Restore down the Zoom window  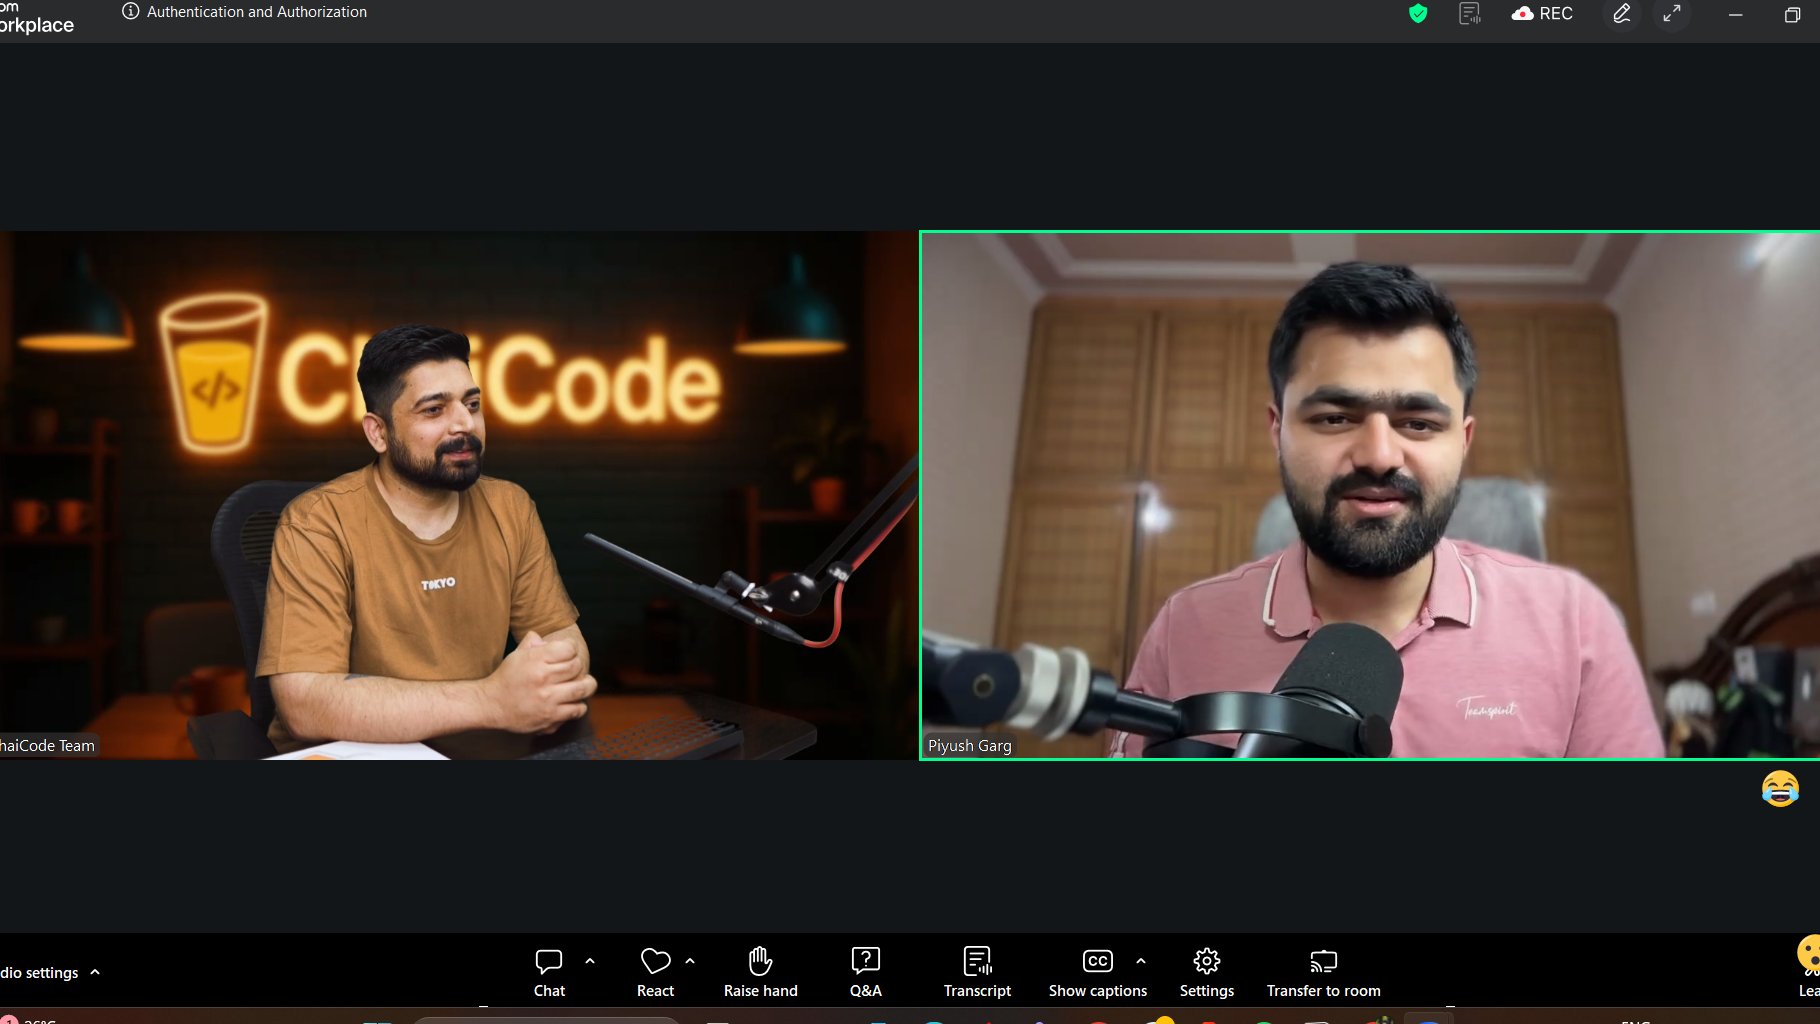[1792, 14]
